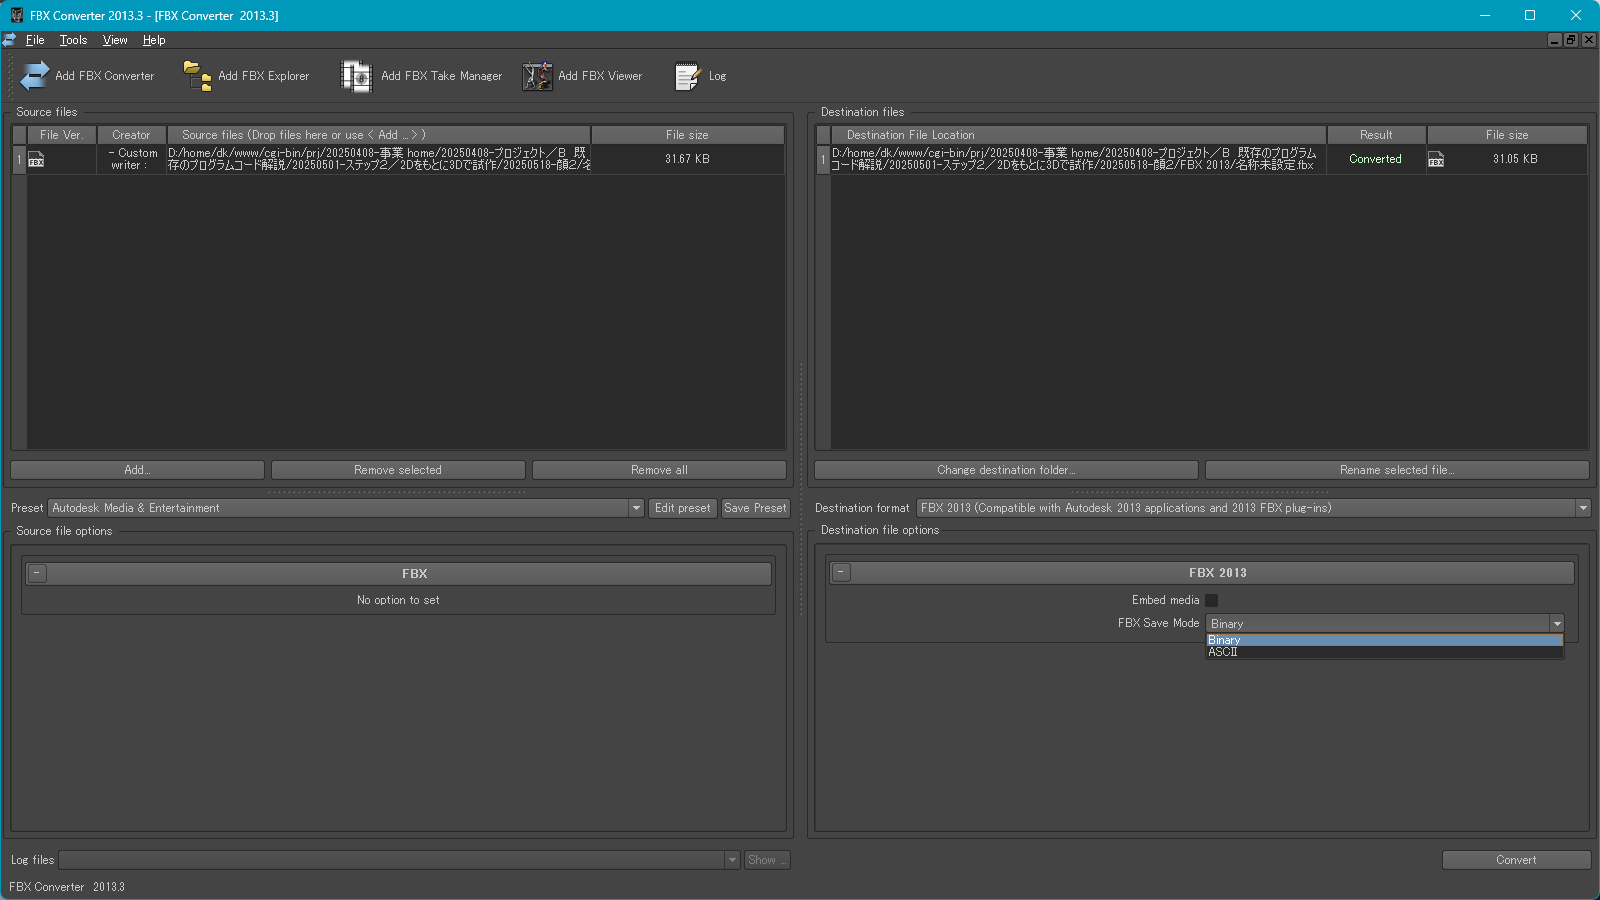The height and width of the screenshot is (900, 1600).
Task: Click the destination row number 1 header
Action: [823, 159]
